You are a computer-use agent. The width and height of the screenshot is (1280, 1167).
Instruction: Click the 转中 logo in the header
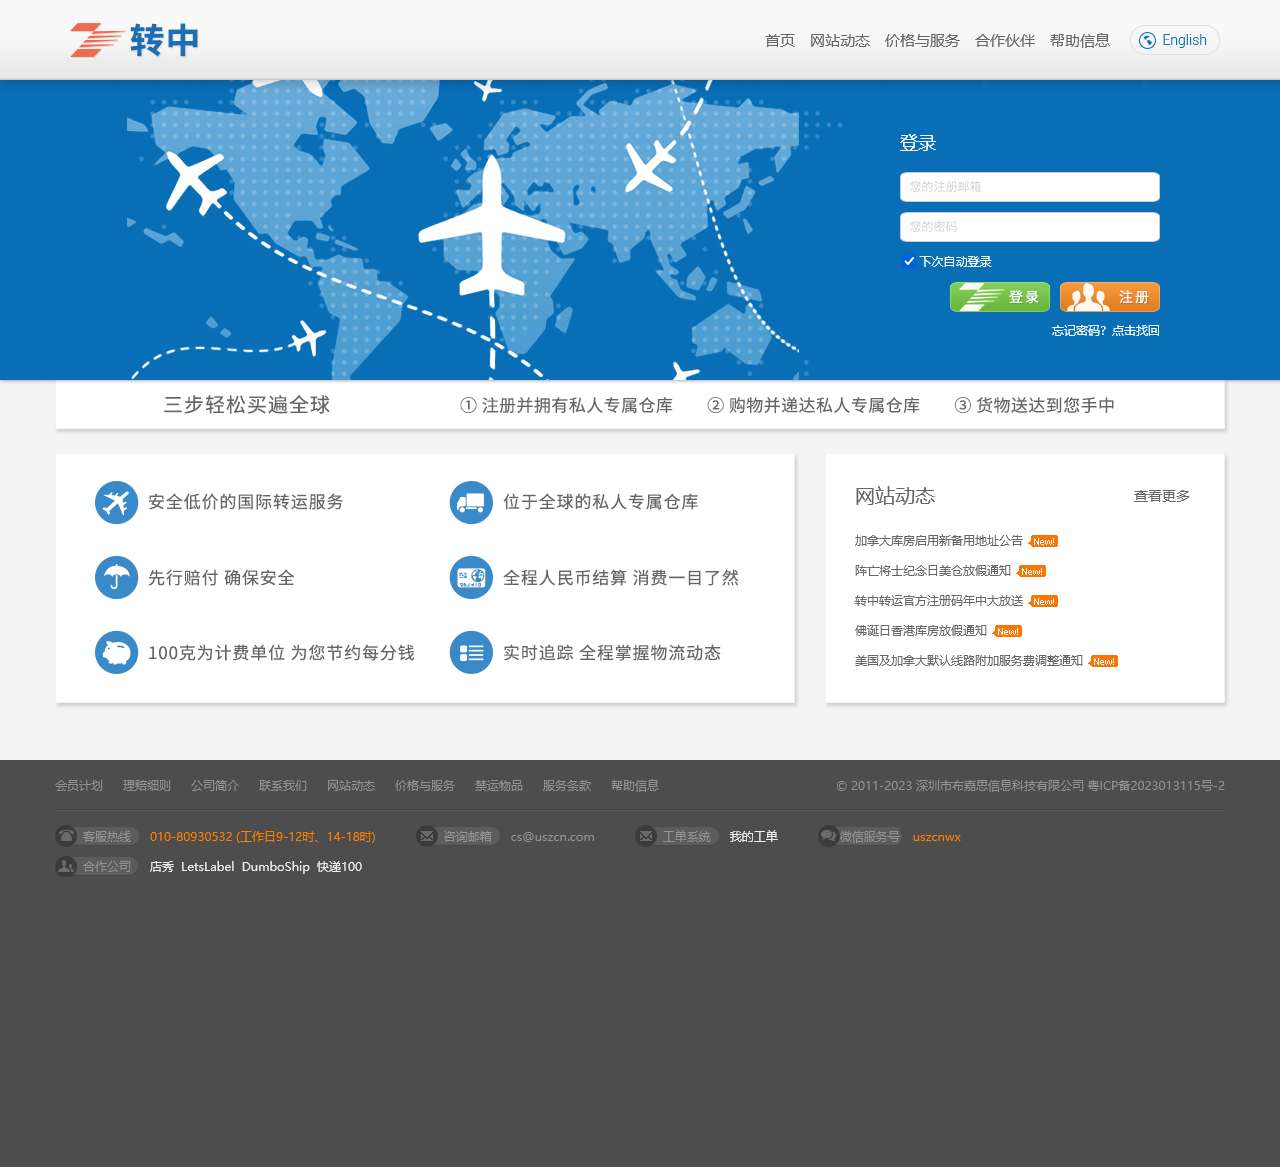point(135,41)
